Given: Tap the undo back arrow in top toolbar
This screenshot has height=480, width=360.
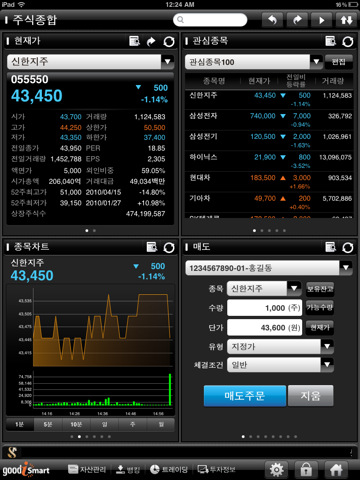Looking at the screenshot, I should 272,20.
